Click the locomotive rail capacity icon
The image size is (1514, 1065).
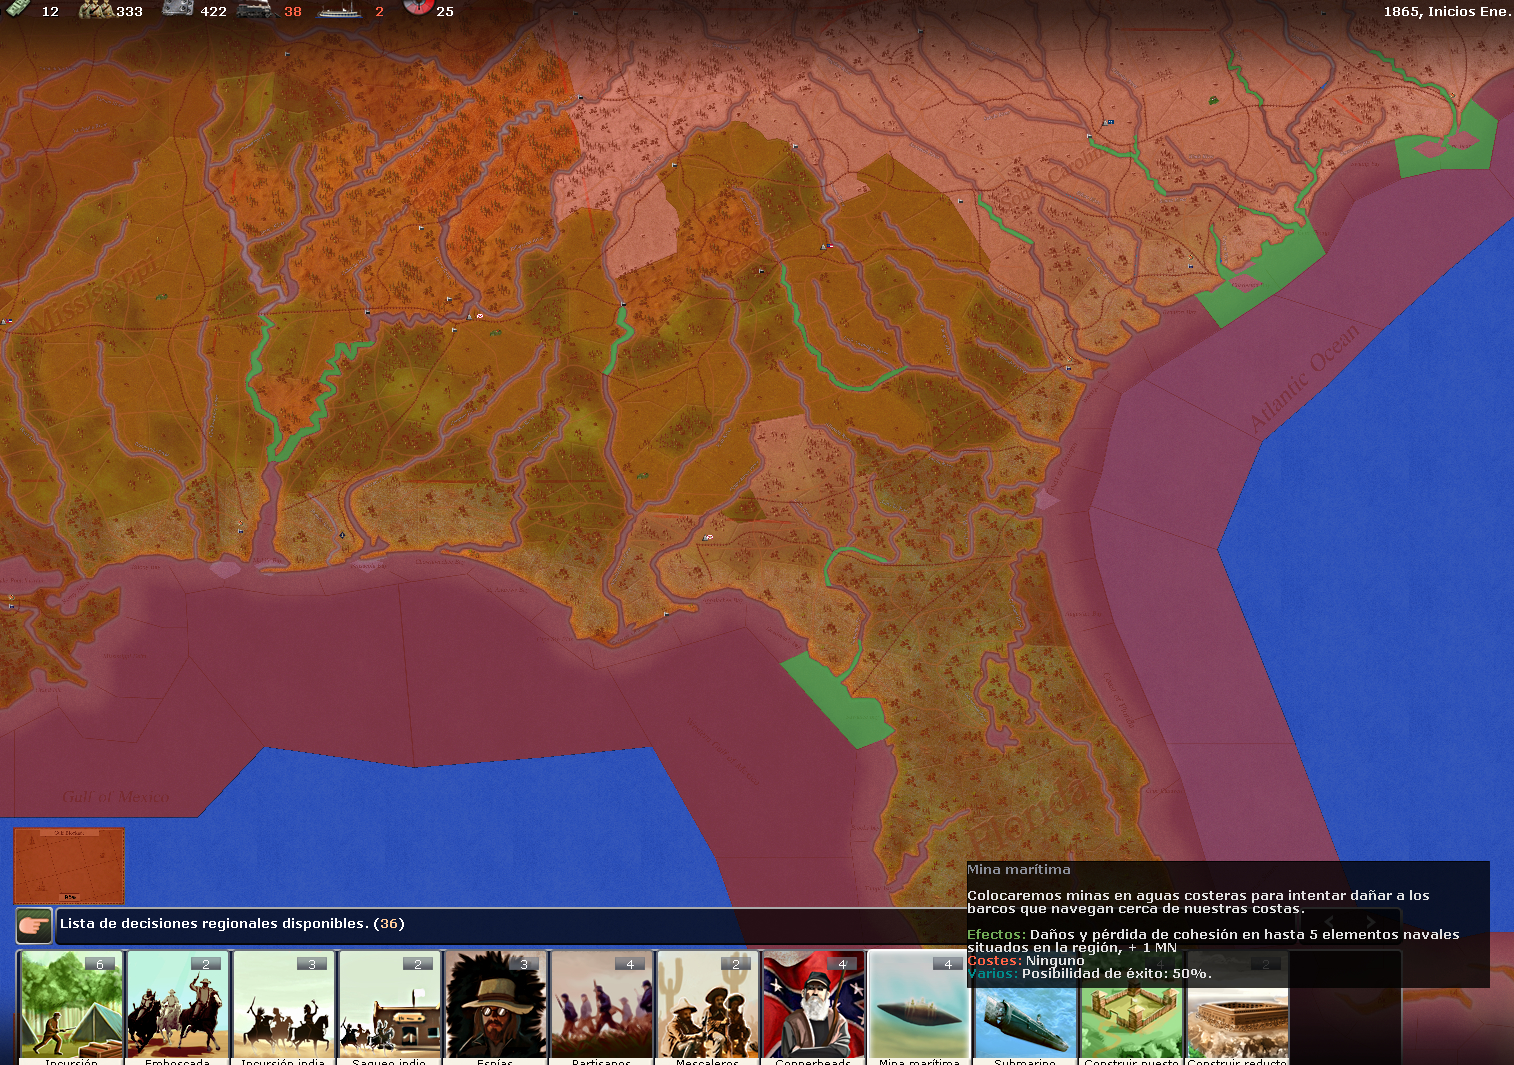(256, 10)
